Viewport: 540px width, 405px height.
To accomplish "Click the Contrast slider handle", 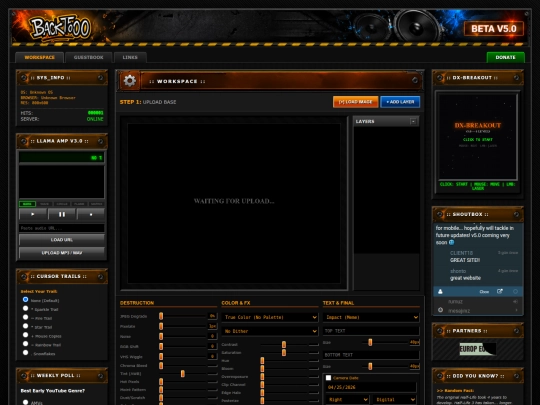I will (284, 344).
